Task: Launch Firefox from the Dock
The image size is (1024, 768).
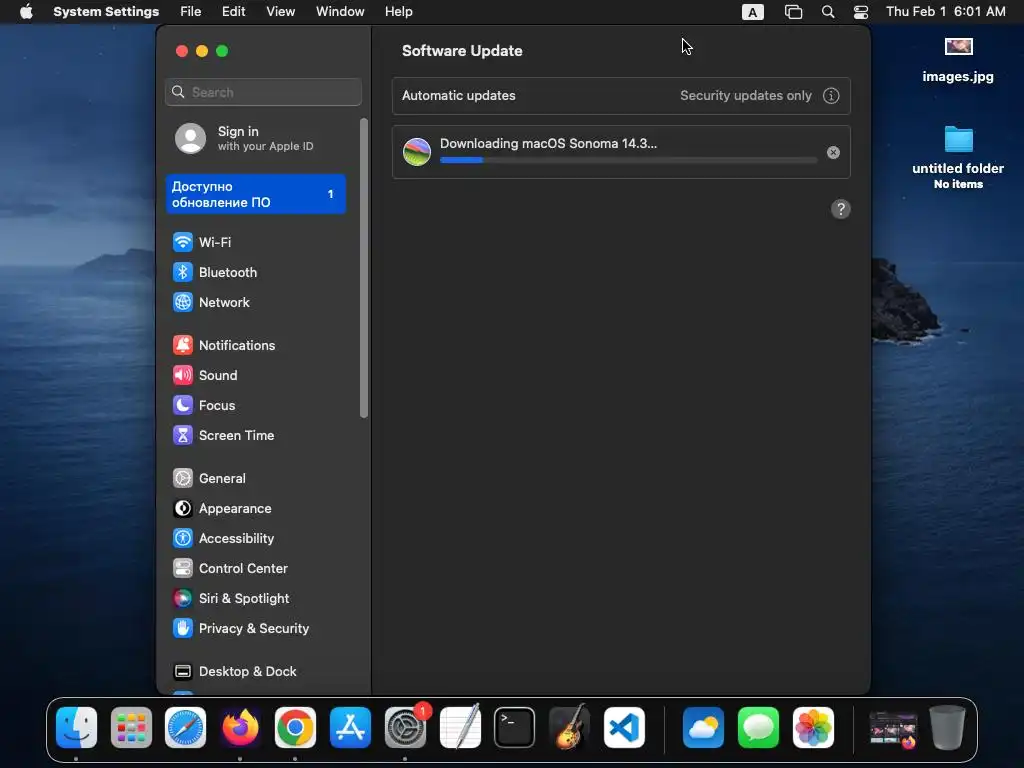Action: (240, 728)
